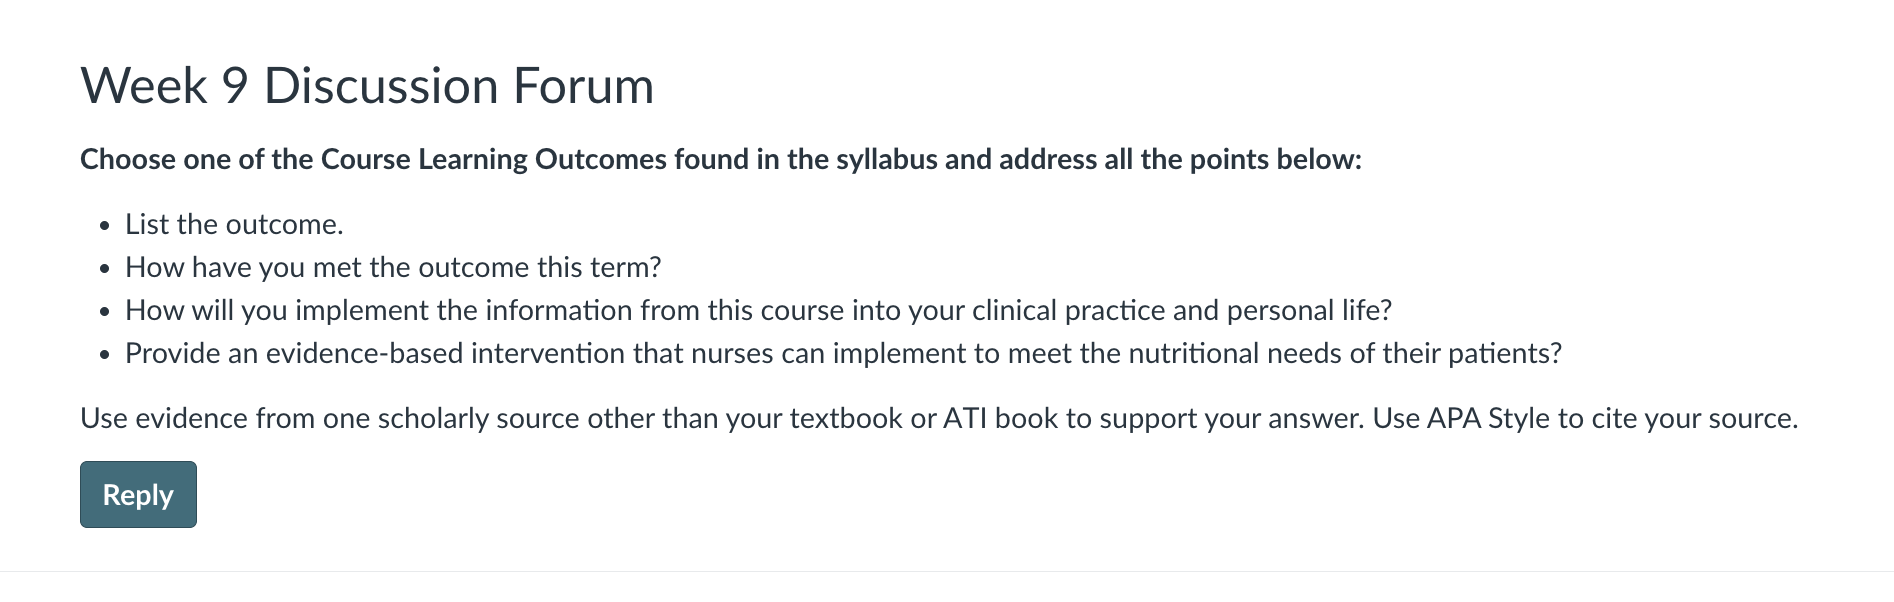Click the clinical practice and personal life bullet
The width and height of the screenshot is (1894, 602).
pos(758,310)
